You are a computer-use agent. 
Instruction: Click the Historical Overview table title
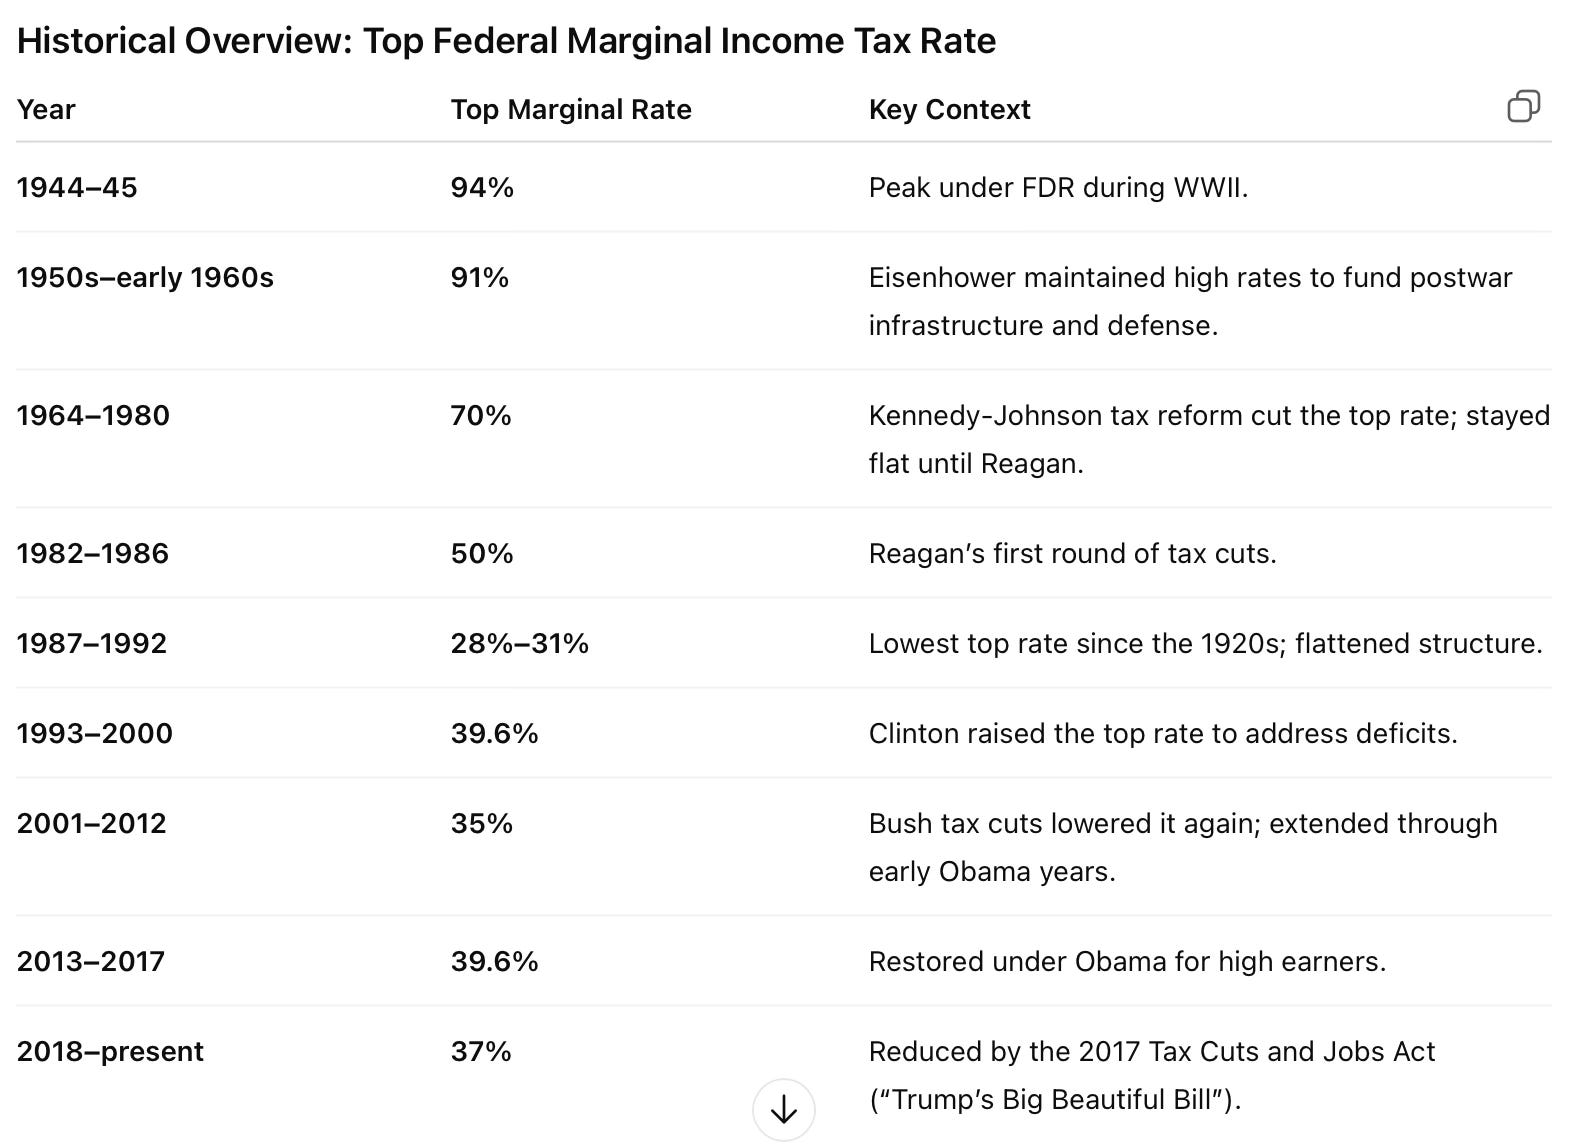pos(507,41)
